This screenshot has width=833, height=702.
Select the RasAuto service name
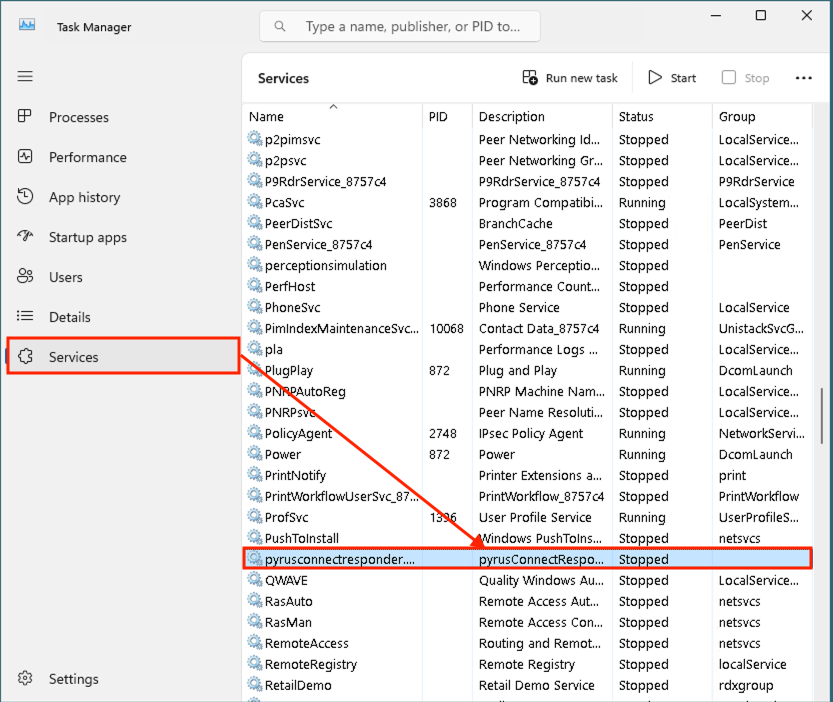click(x=288, y=602)
